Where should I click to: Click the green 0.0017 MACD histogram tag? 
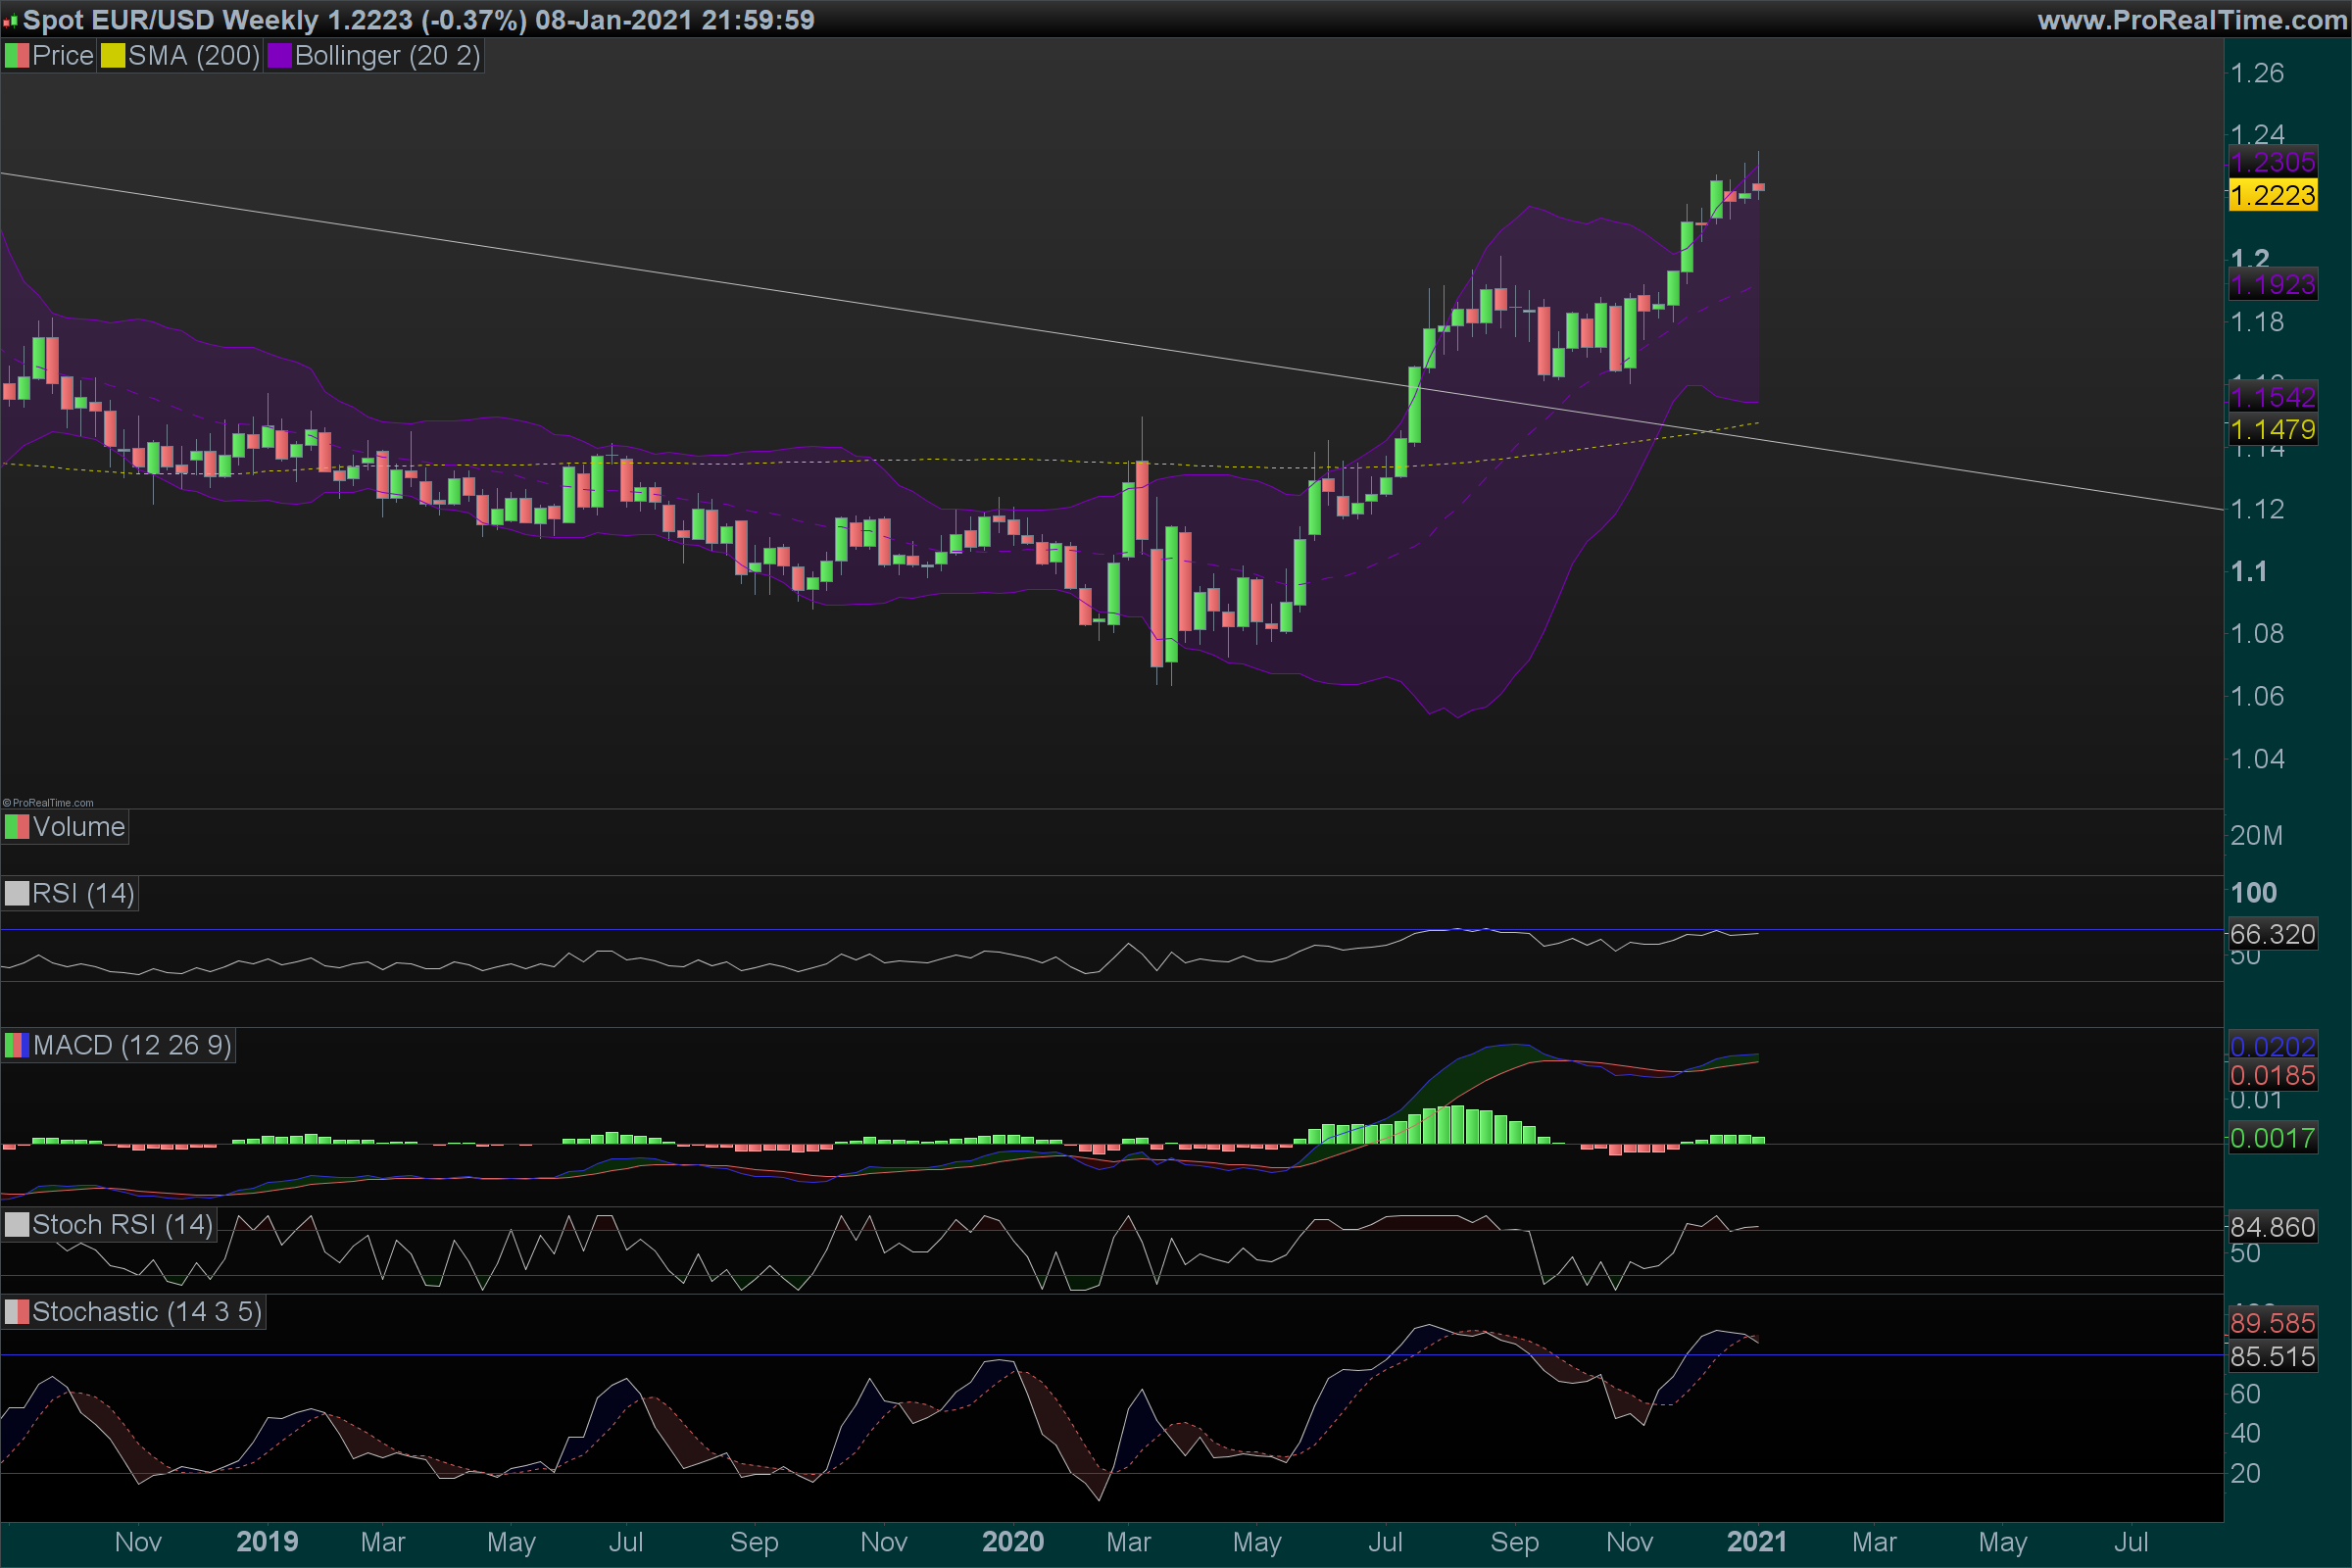tap(2272, 1138)
